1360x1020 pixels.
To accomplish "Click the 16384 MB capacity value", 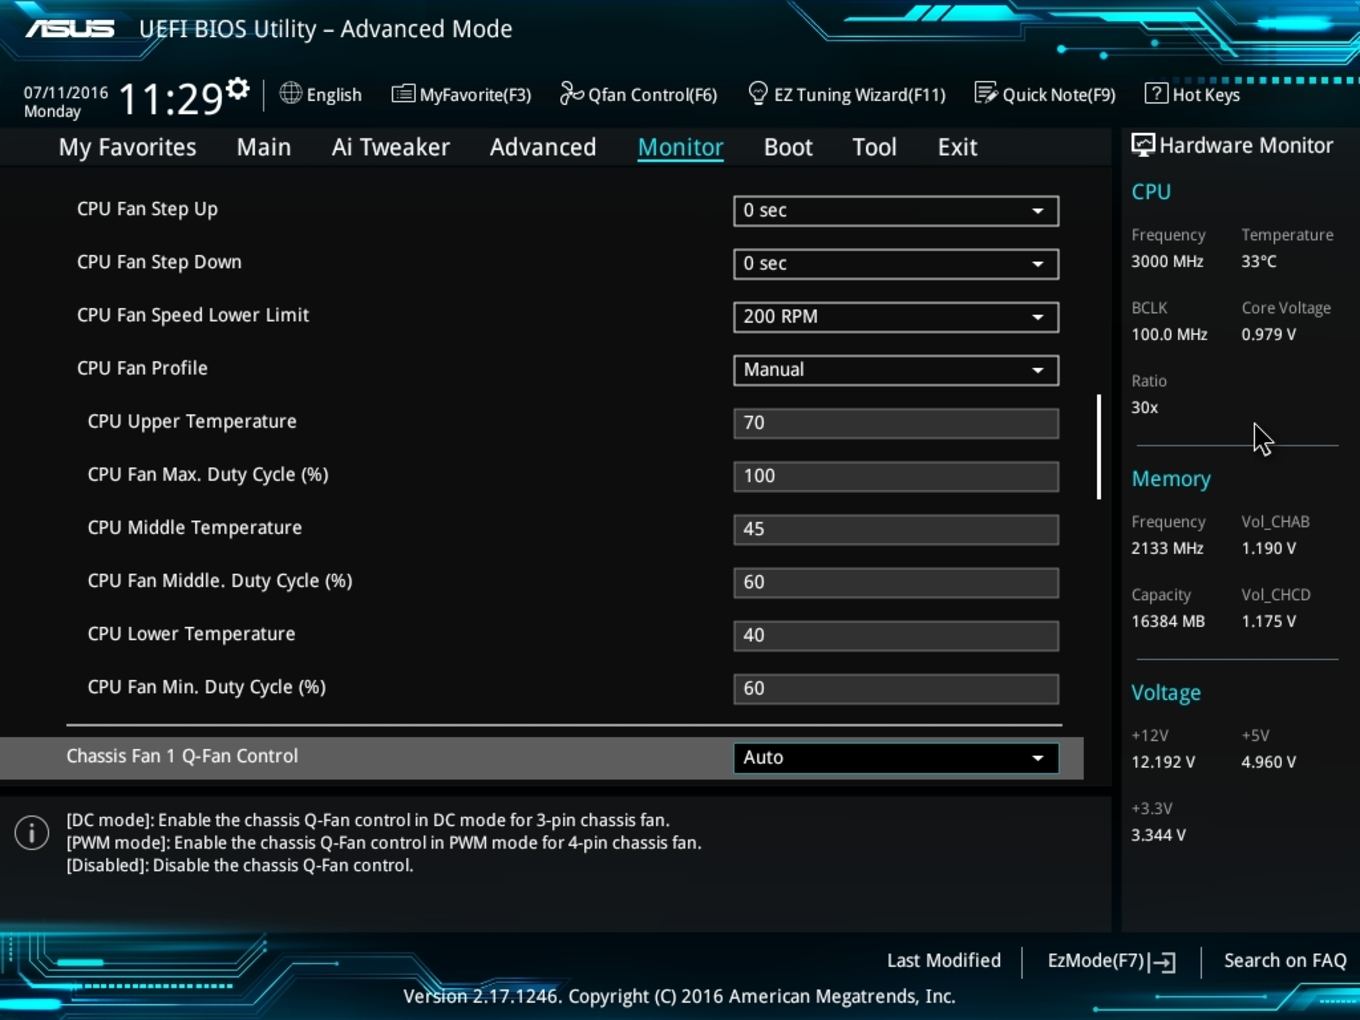I will pyautogui.click(x=1168, y=621).
